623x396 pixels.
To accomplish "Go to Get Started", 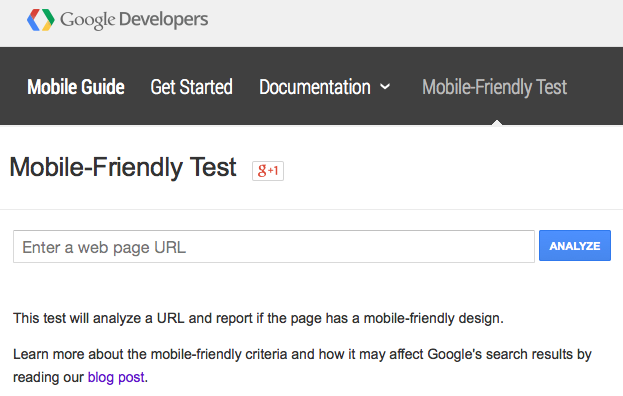I will pos(192,87).
